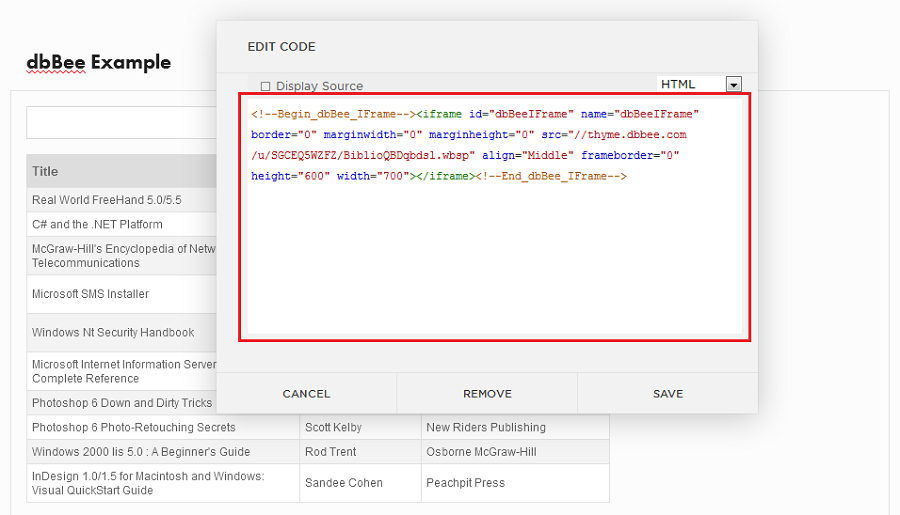Click inside the iframe code editor area
Image resolution: width=900 pixels, height=515 pixels.
(494, 217)
